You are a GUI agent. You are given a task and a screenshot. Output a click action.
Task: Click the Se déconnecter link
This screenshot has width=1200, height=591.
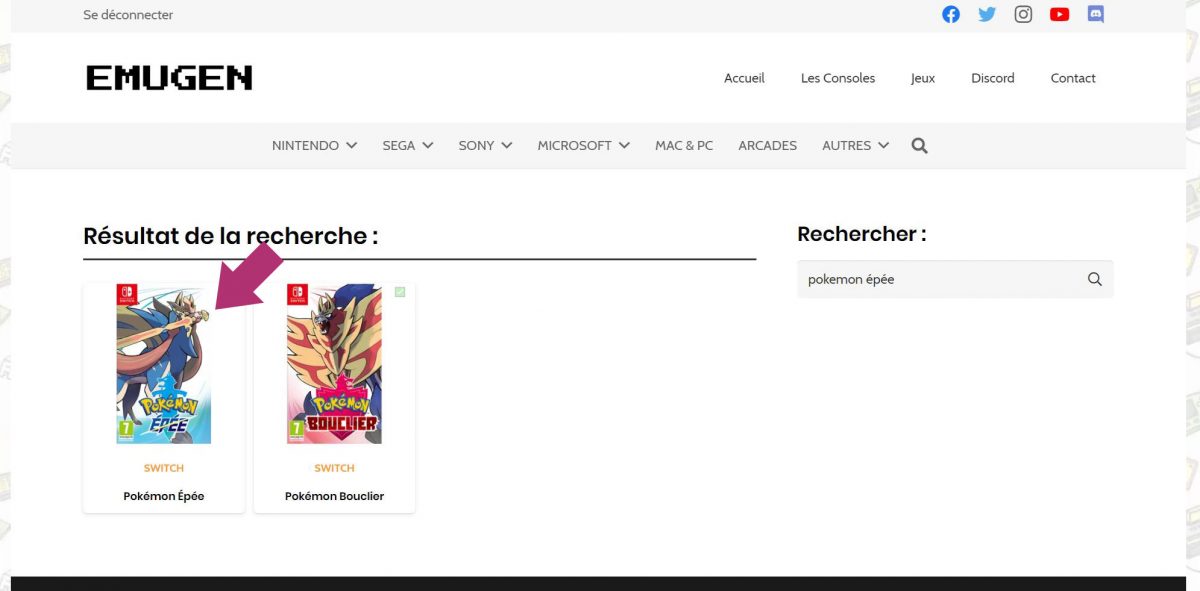click(x=128, y=15)
